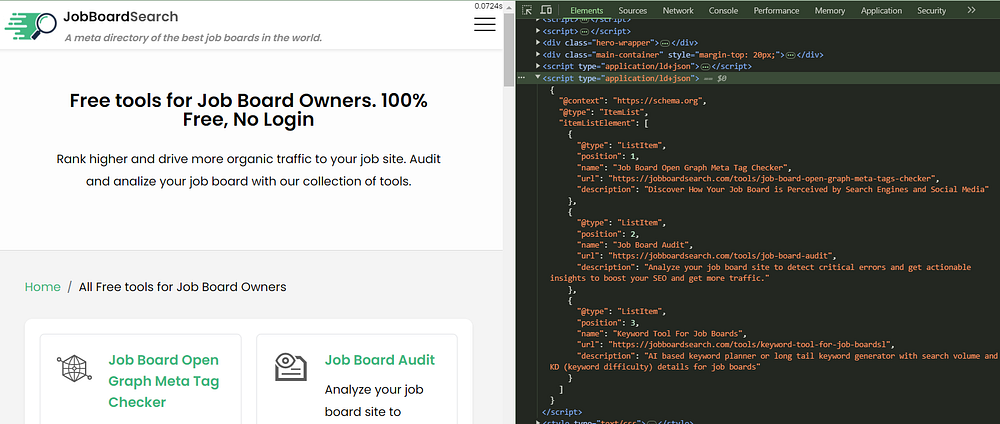Screen dimensions: 1000x424
Task: Collapse the selected ld+json script node
Action: (539, 77)
